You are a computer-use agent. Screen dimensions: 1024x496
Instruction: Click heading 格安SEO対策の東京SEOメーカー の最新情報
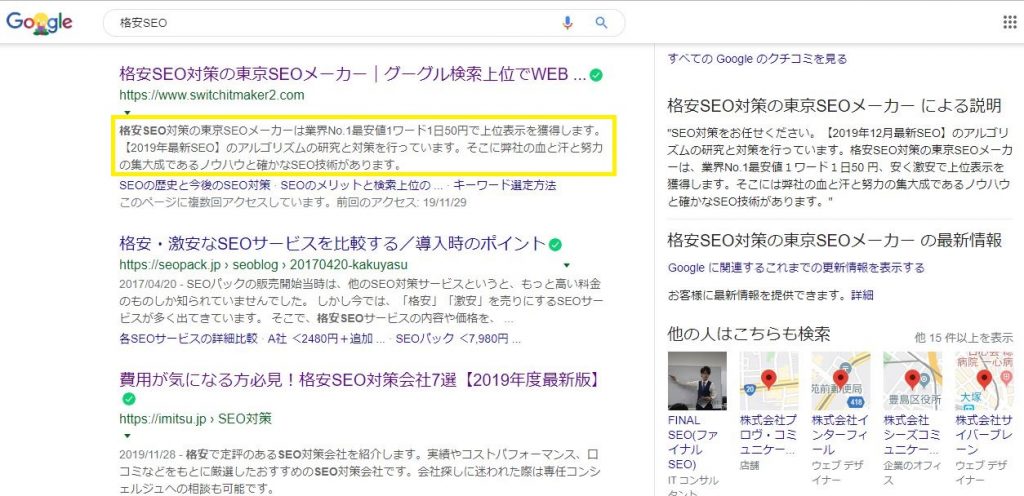click(x=835, y=240)
